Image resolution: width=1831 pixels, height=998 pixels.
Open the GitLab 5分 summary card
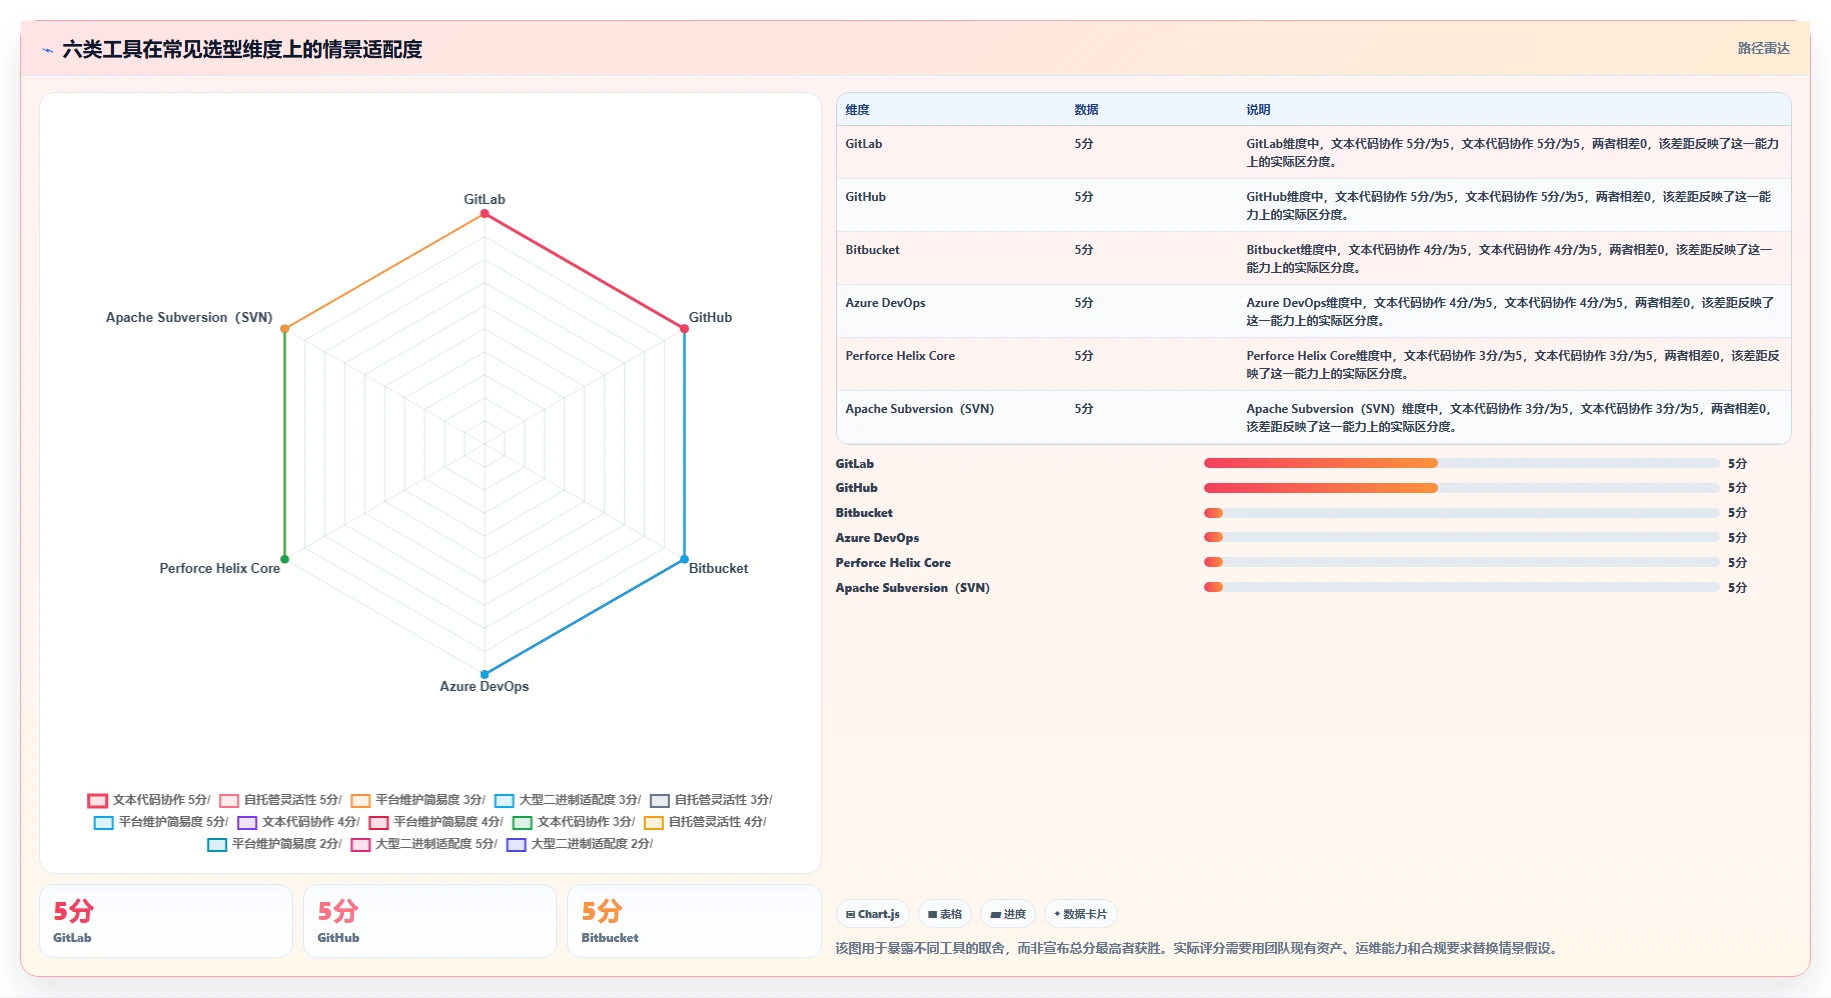tap(166, 921)
